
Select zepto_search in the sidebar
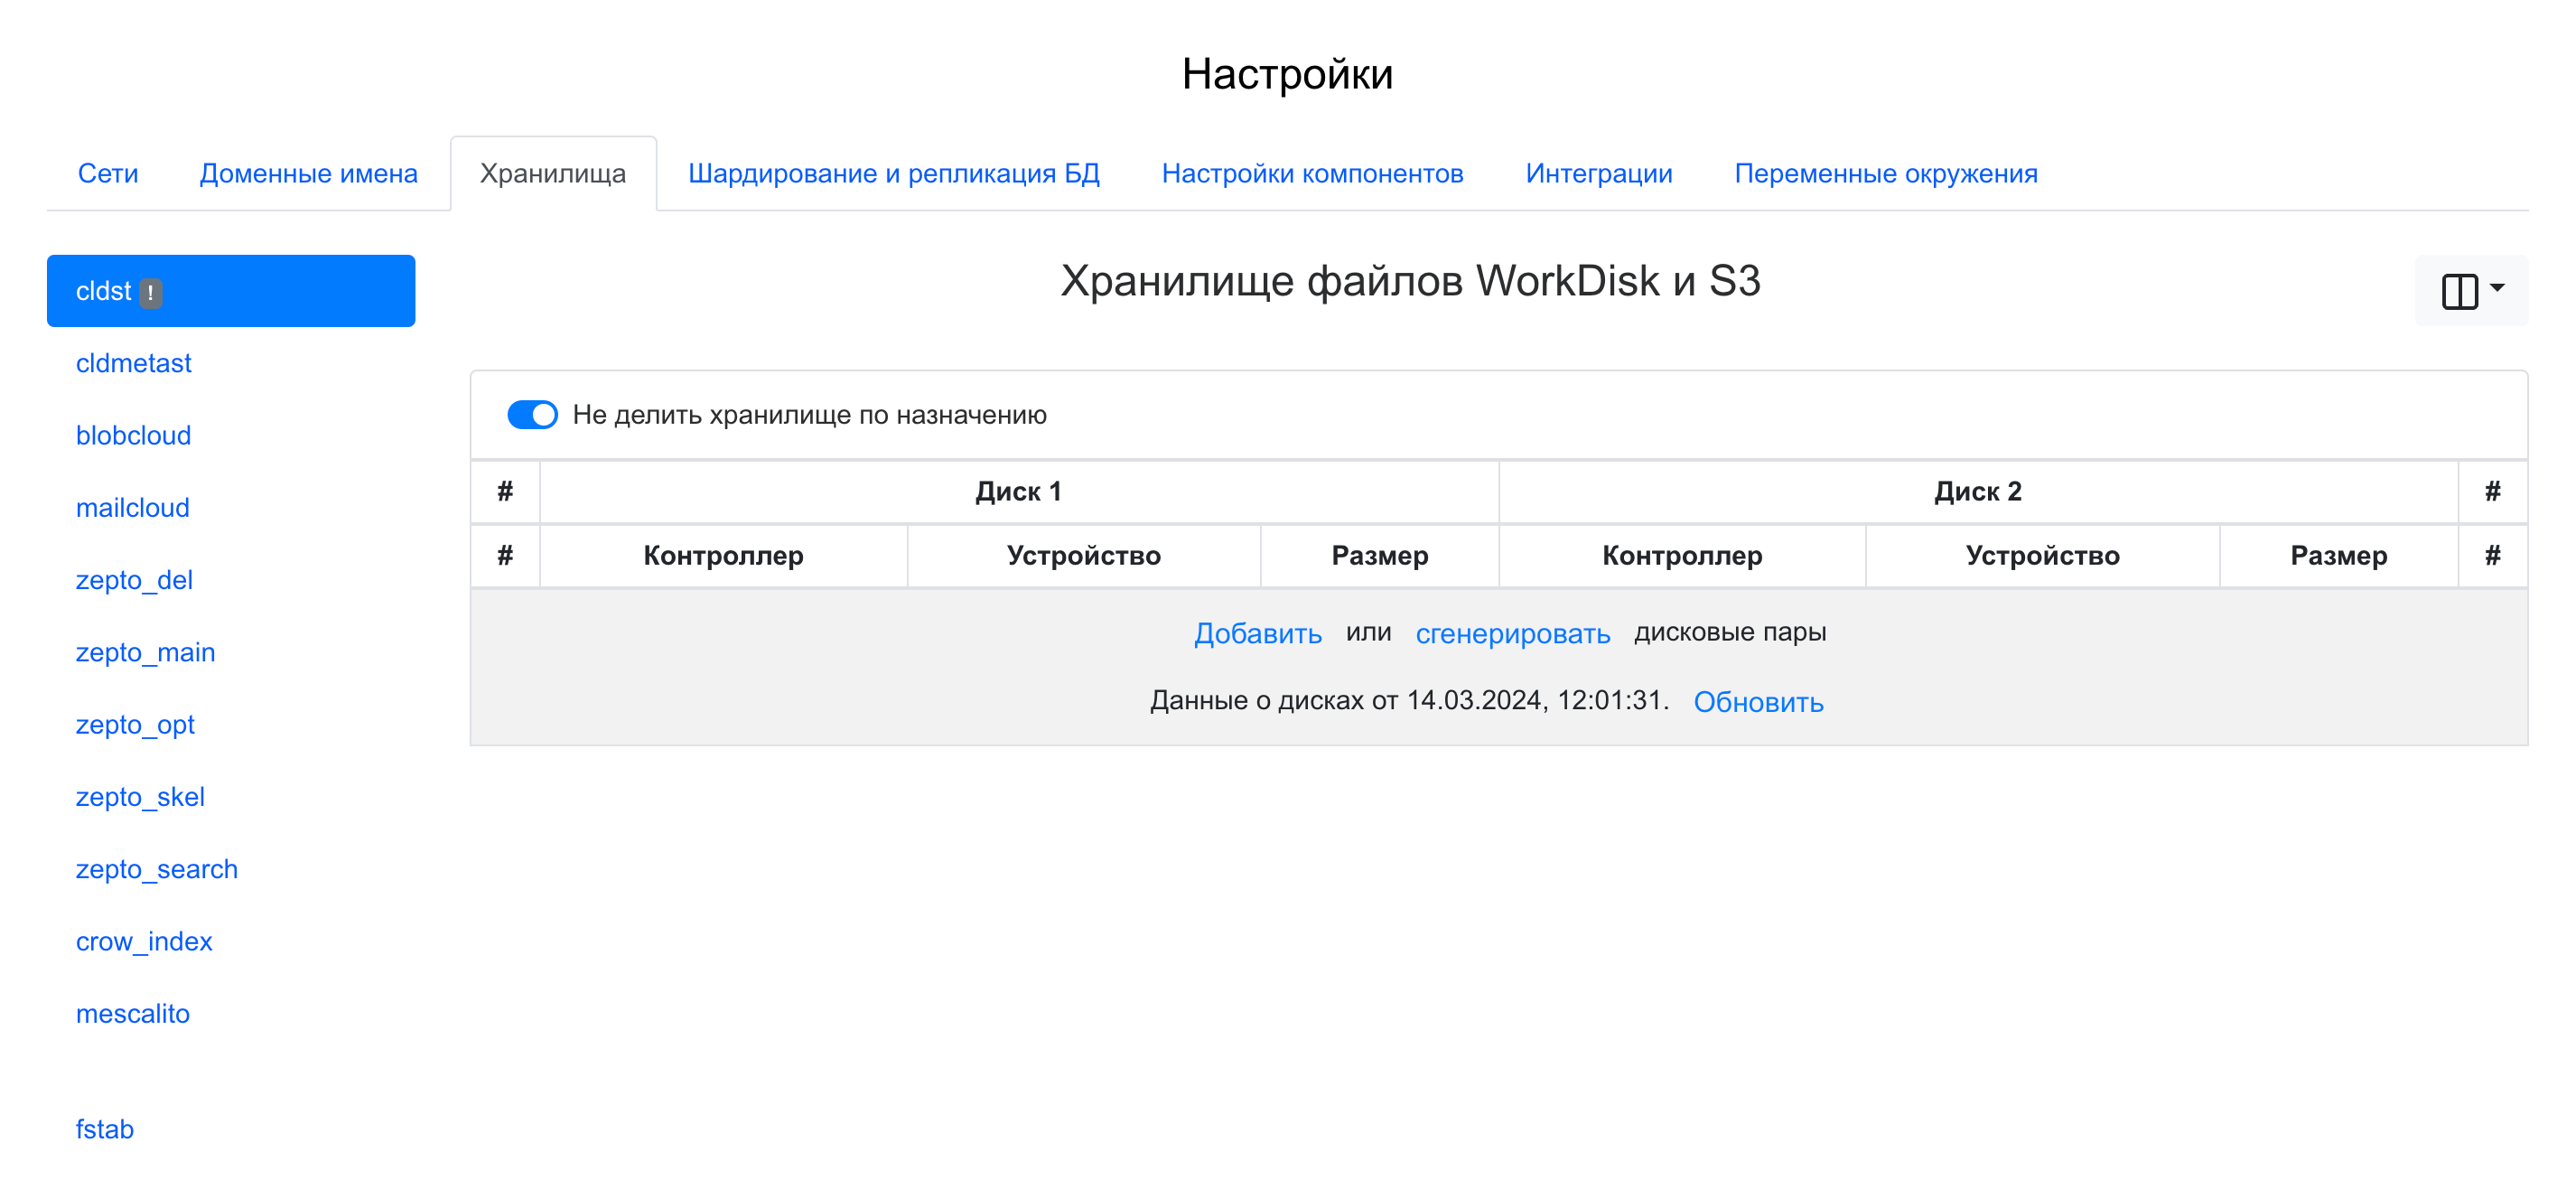156,869
